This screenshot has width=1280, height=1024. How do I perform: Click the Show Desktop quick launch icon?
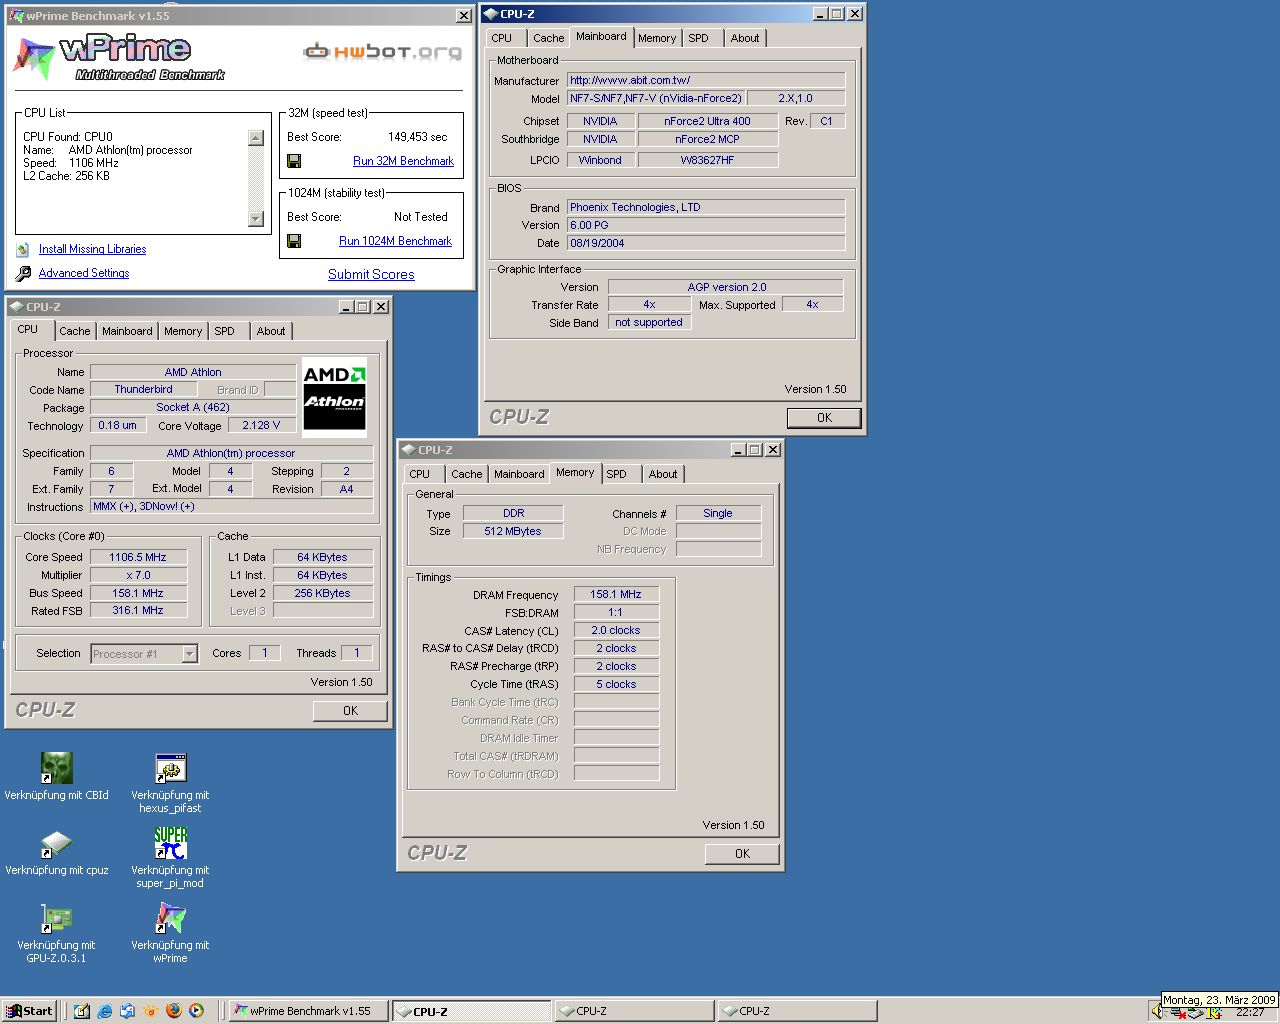click(x=82, y=1011)
